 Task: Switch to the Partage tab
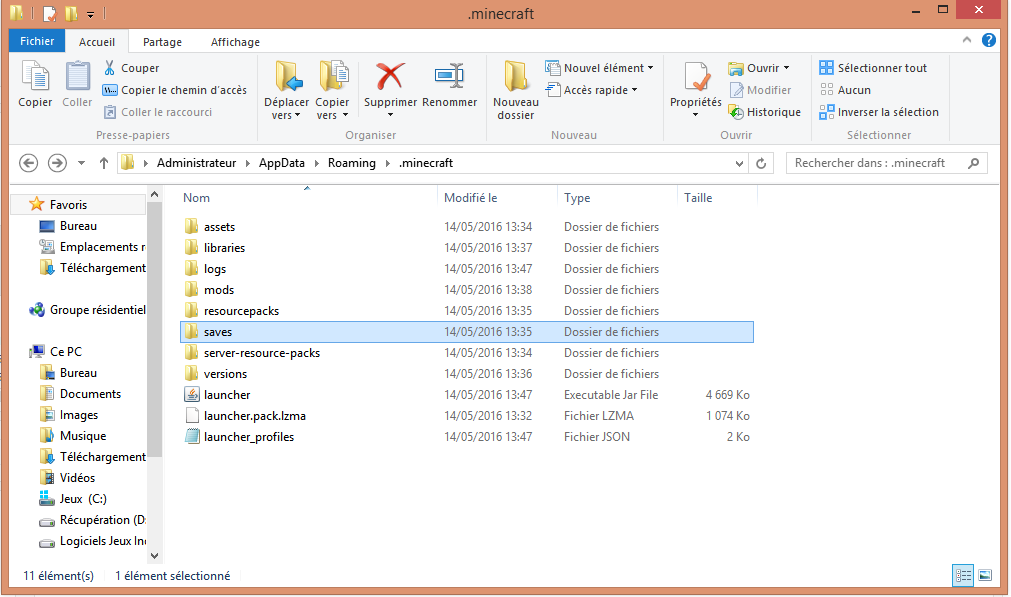tap(162, 42)
